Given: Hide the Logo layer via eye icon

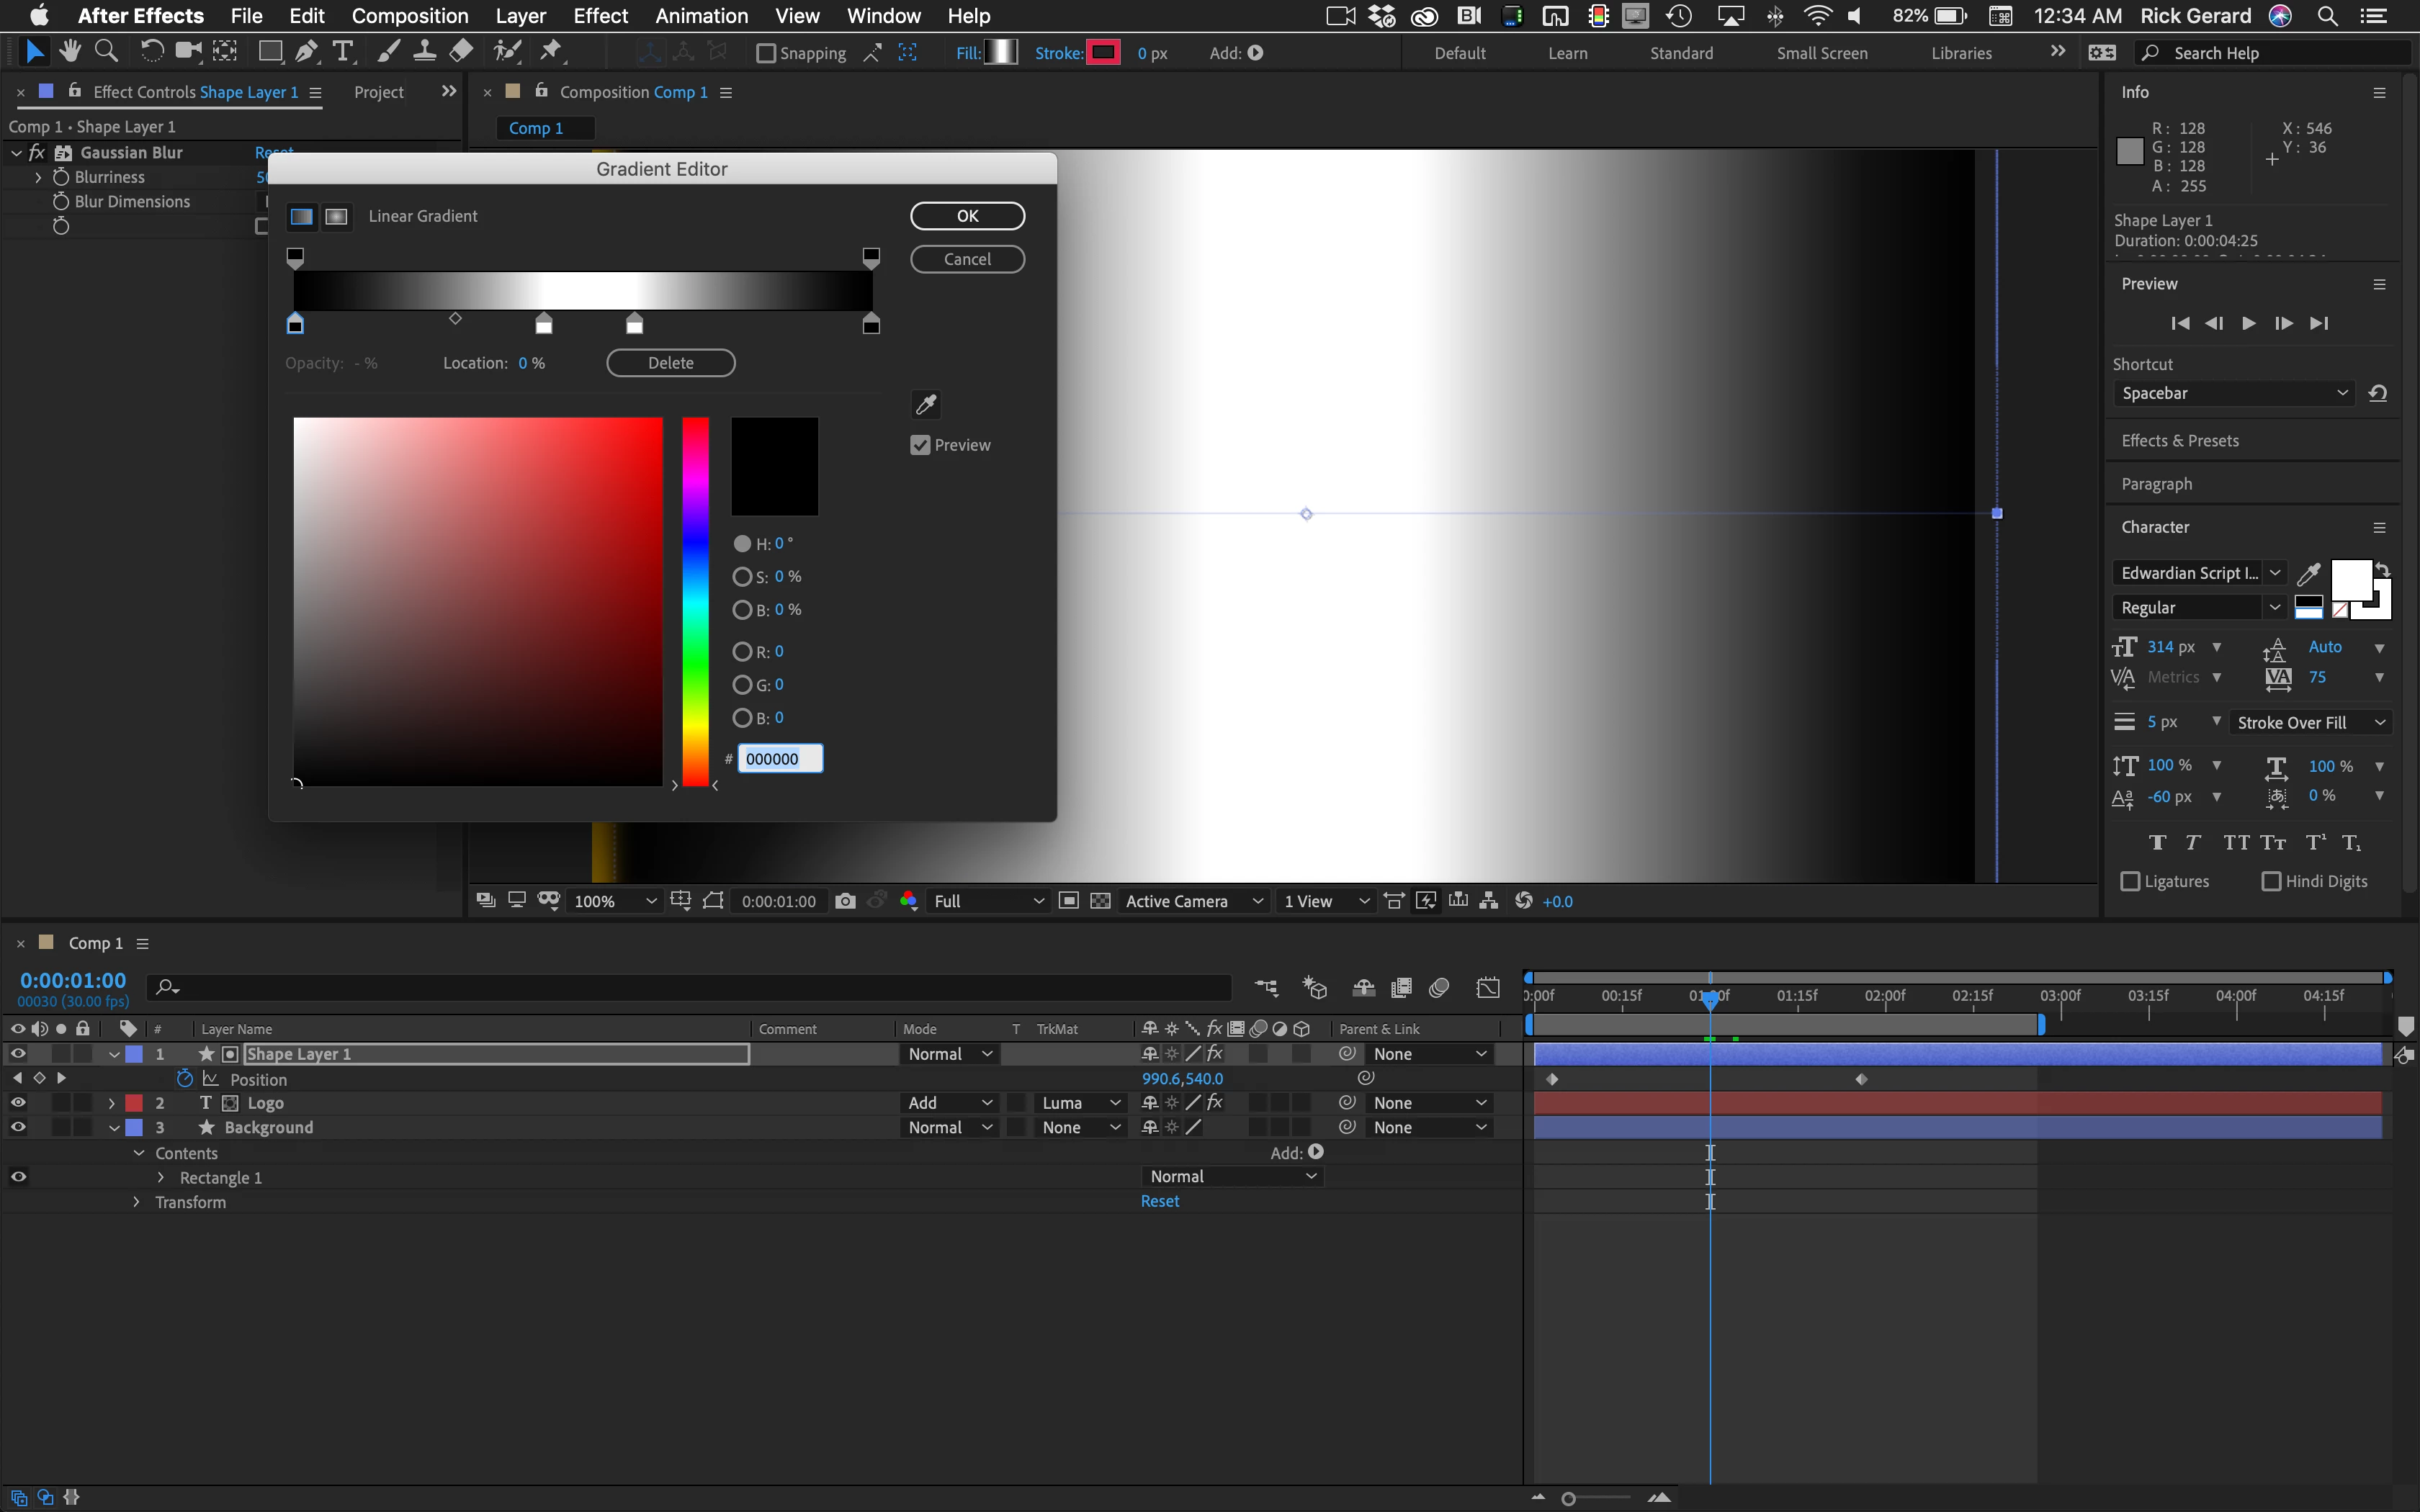Looking at the screenshot, I should point(18,1102).
